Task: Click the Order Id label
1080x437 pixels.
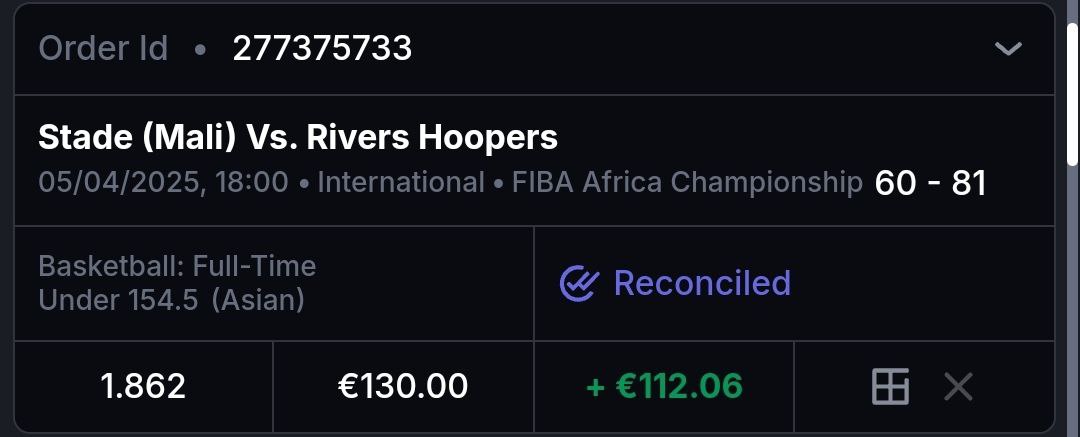Action: click(x=103, y=48)
